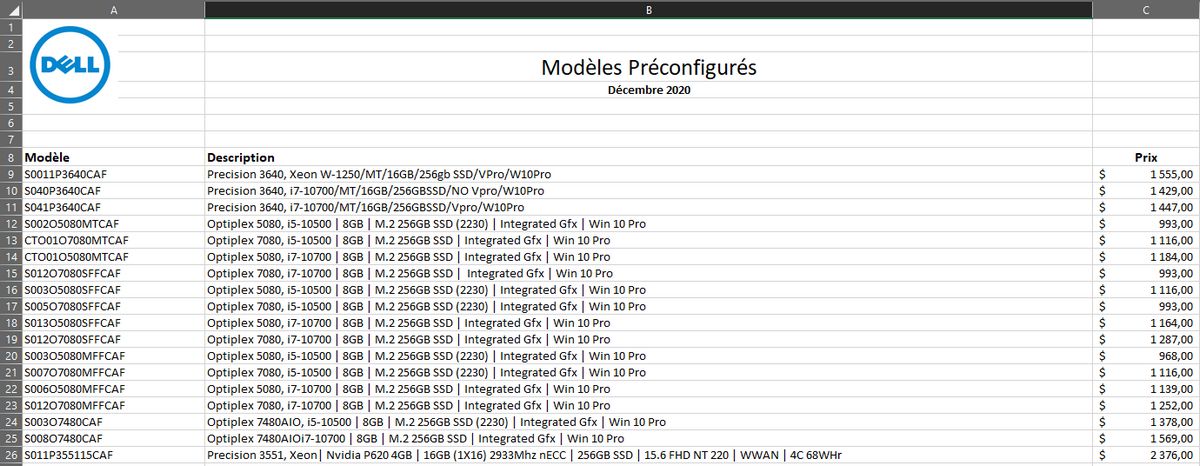Select the Modèle column heading cell
Image resolution: width=1200 pixels, height=466 pixels.
point(48,158)
